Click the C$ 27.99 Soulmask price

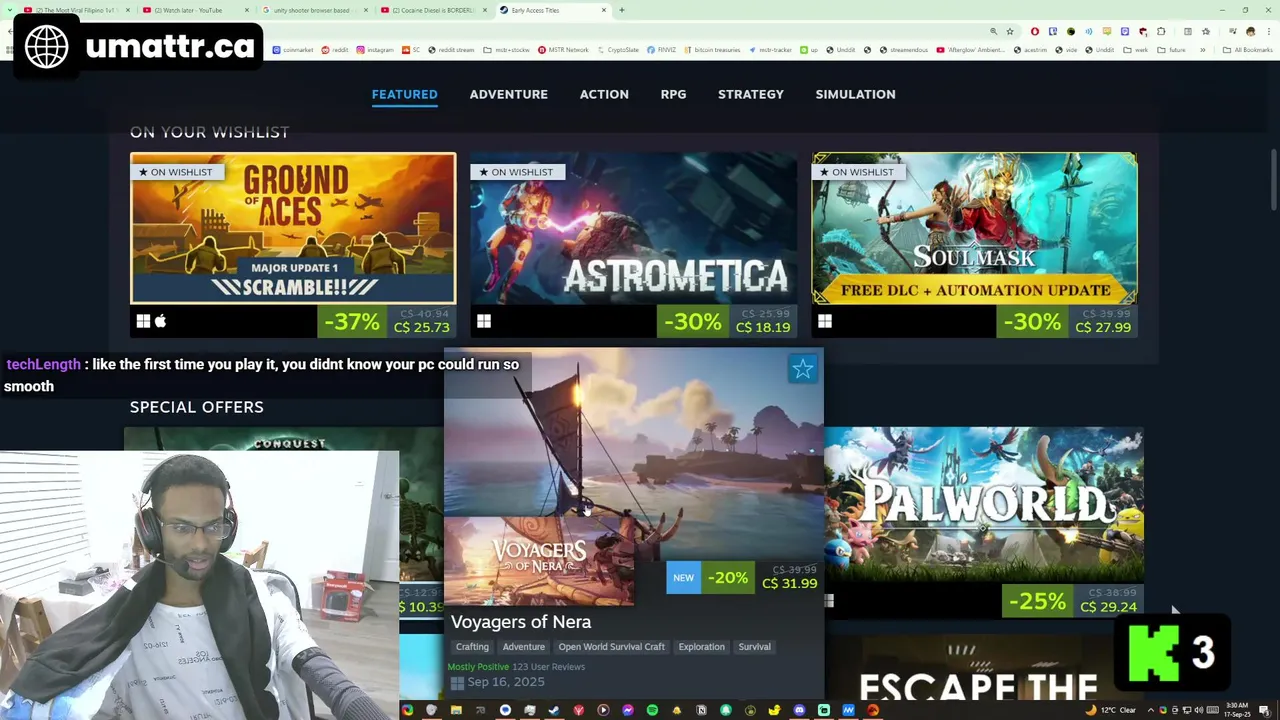click(x=1103, y=327)
